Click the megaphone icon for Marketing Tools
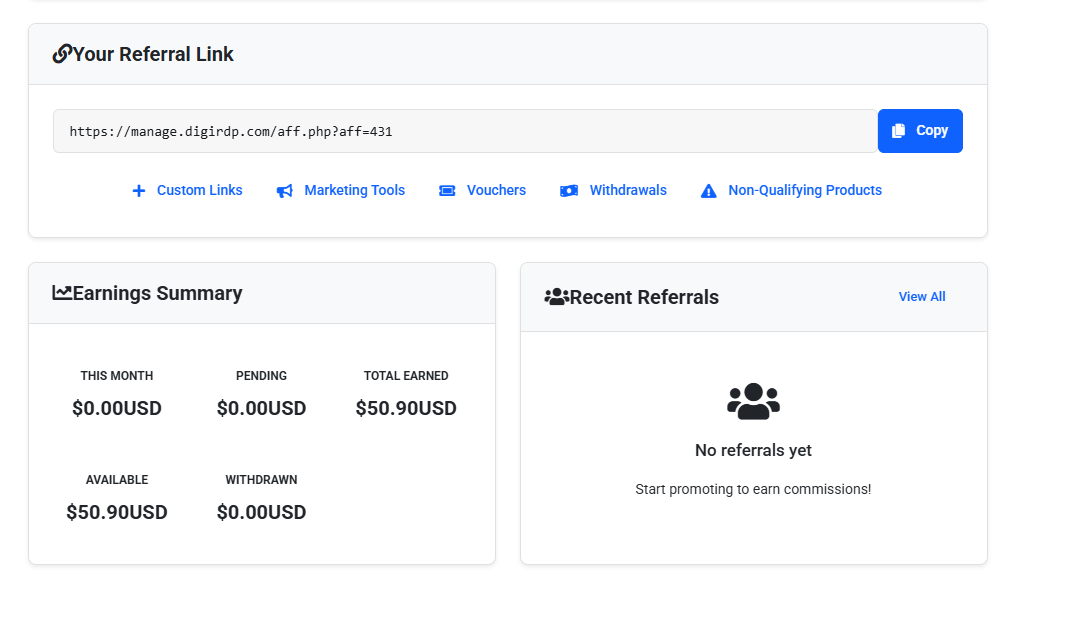The image size is (1083, 621). [285, 191]
